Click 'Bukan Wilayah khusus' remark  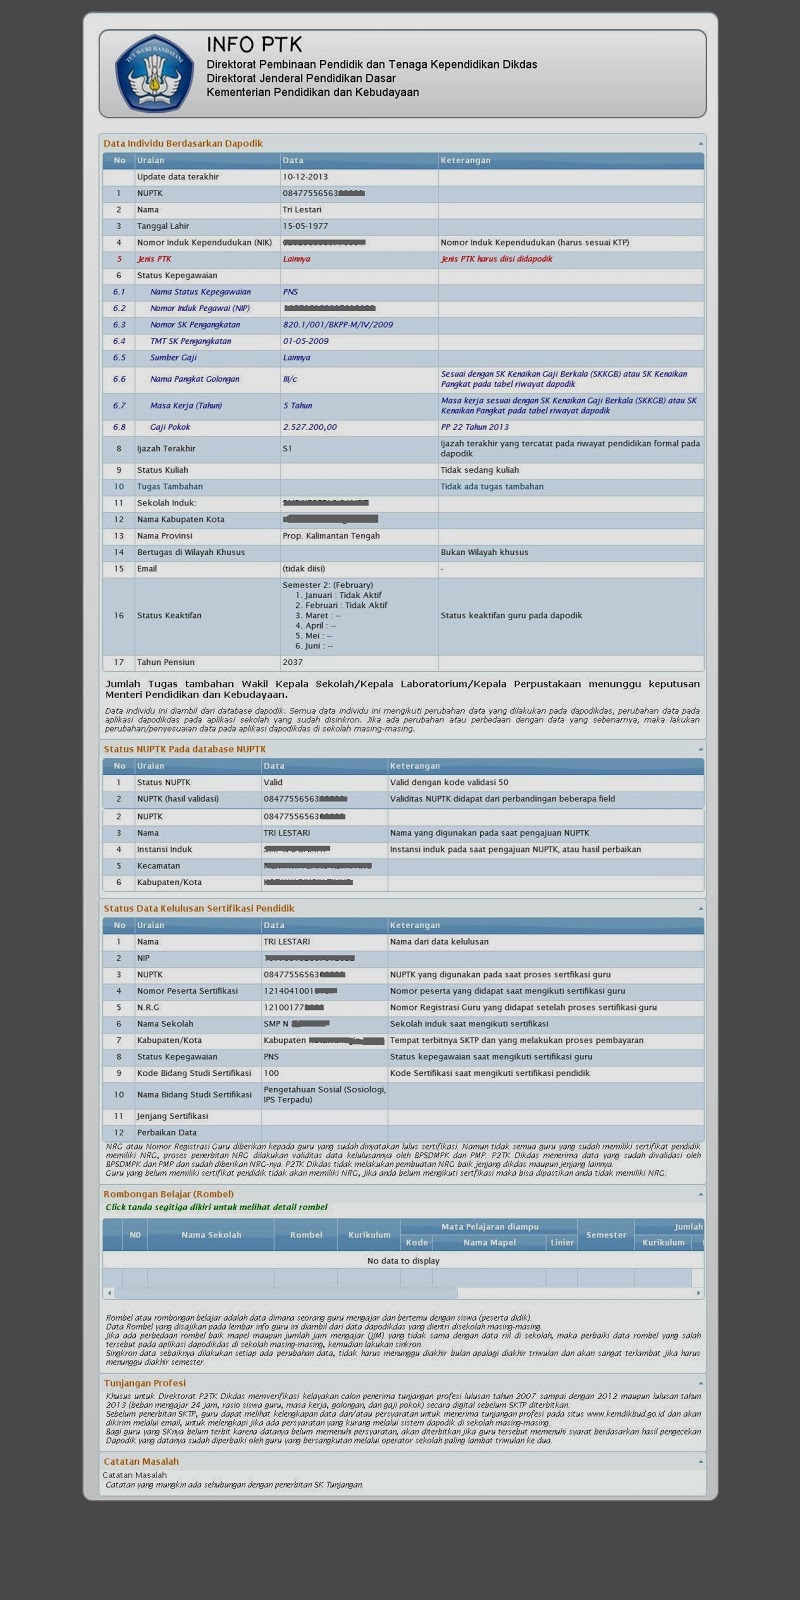coord(484,552)
